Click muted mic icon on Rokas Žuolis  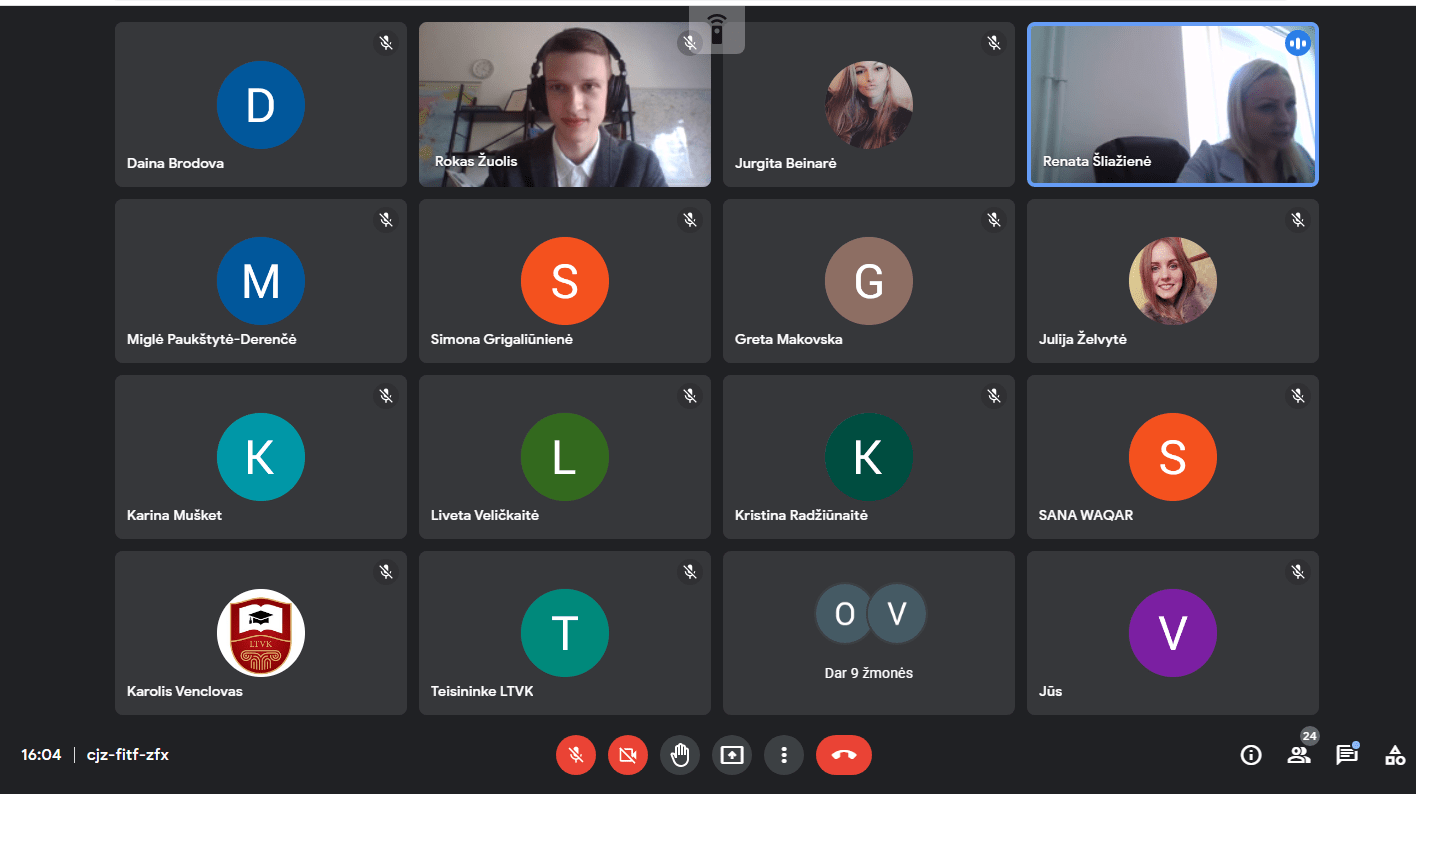(690, 43)
